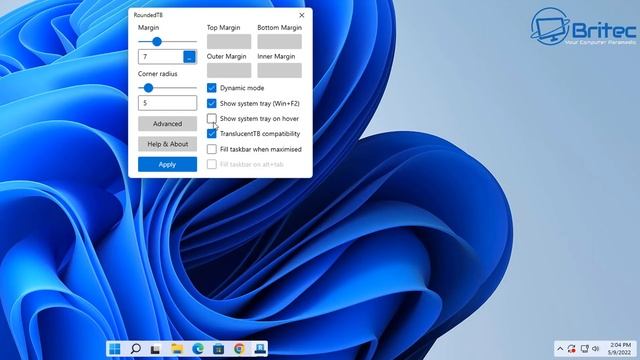Untick Show system tray (Win+F2)

point(211,103)
